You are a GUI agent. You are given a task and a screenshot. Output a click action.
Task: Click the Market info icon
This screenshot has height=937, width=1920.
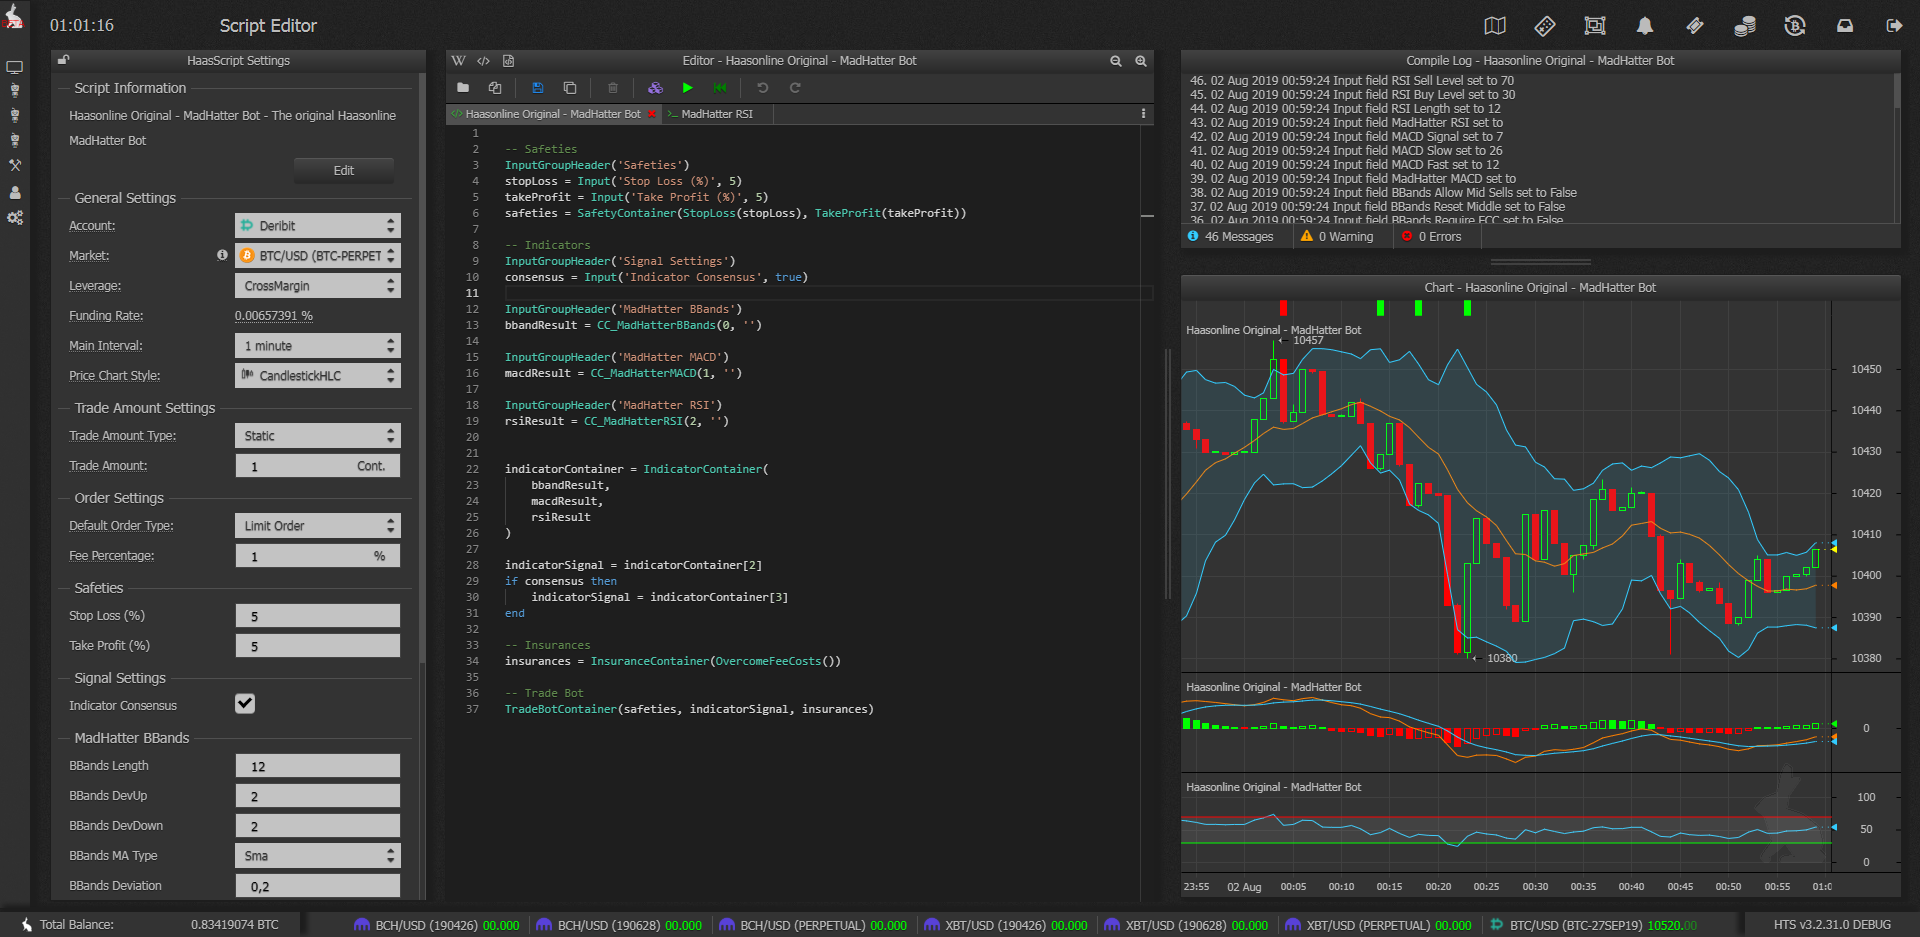tap(222, 255)
